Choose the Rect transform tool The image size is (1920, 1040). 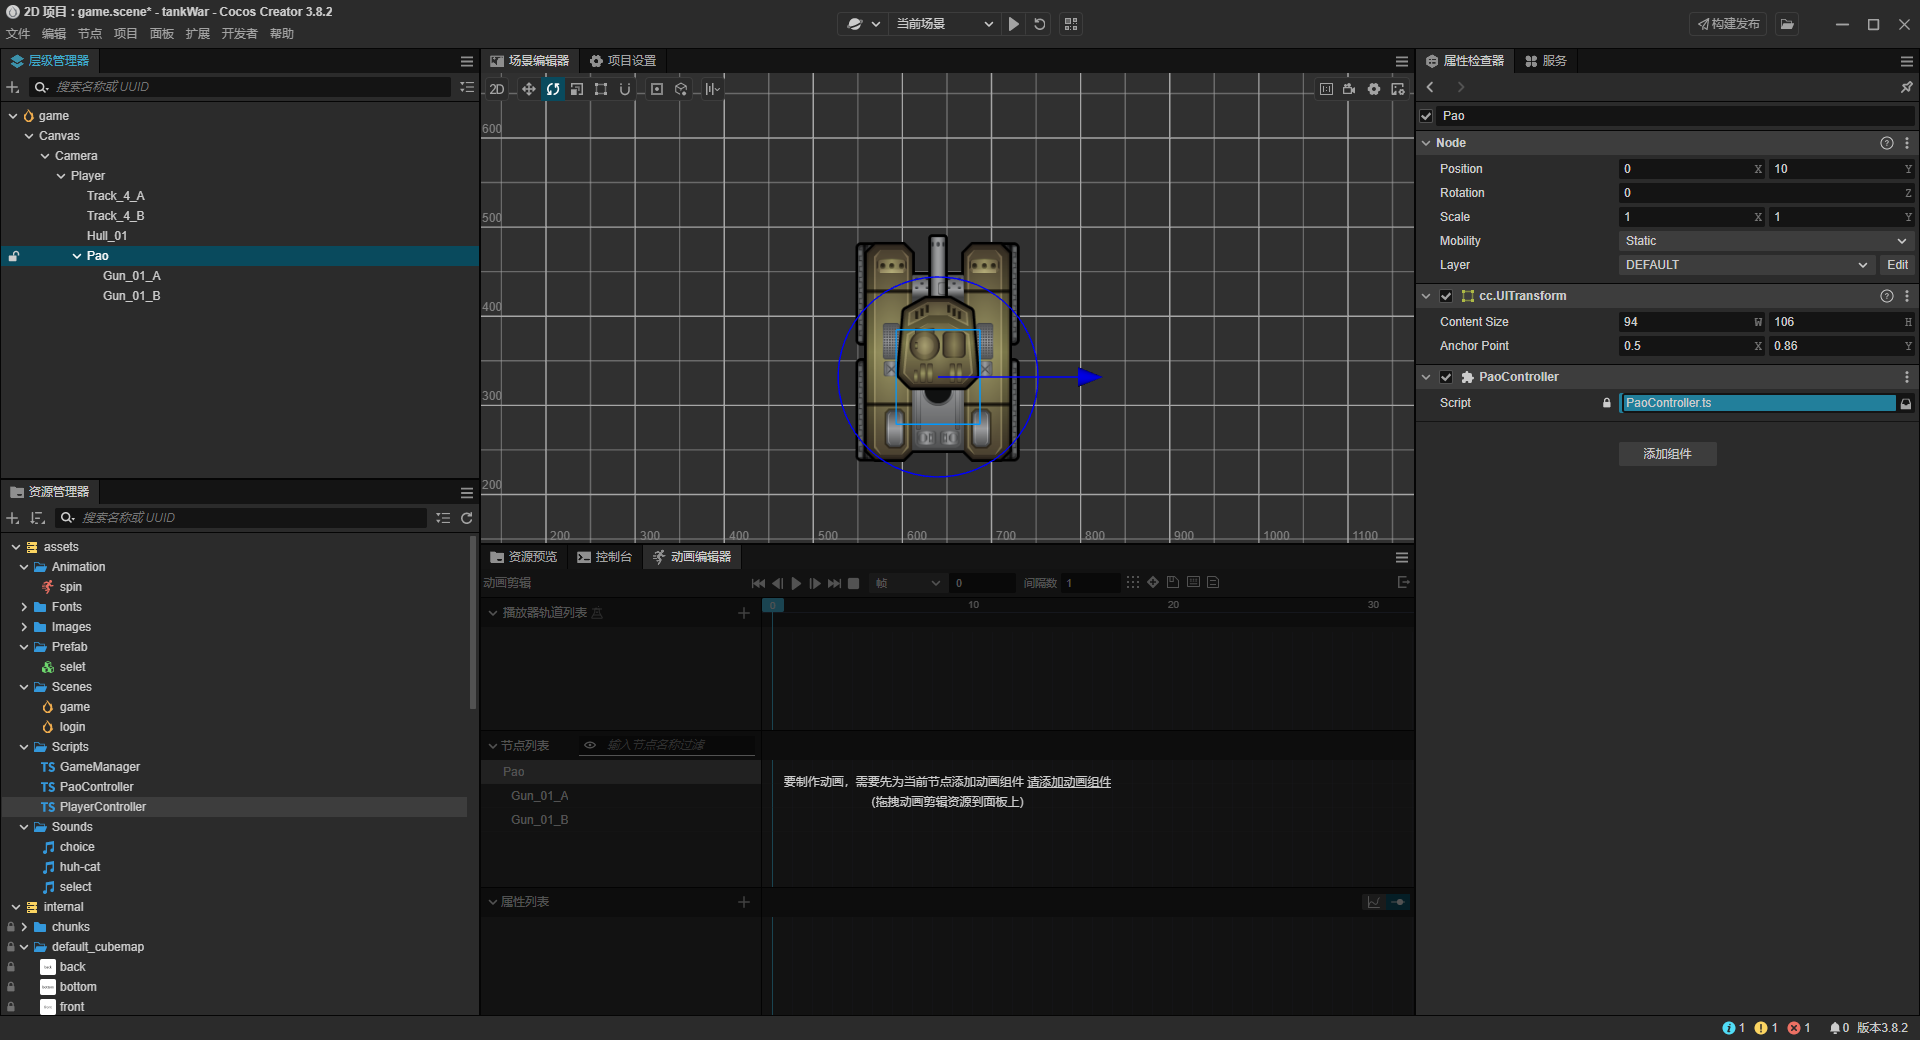pos(601,89)
